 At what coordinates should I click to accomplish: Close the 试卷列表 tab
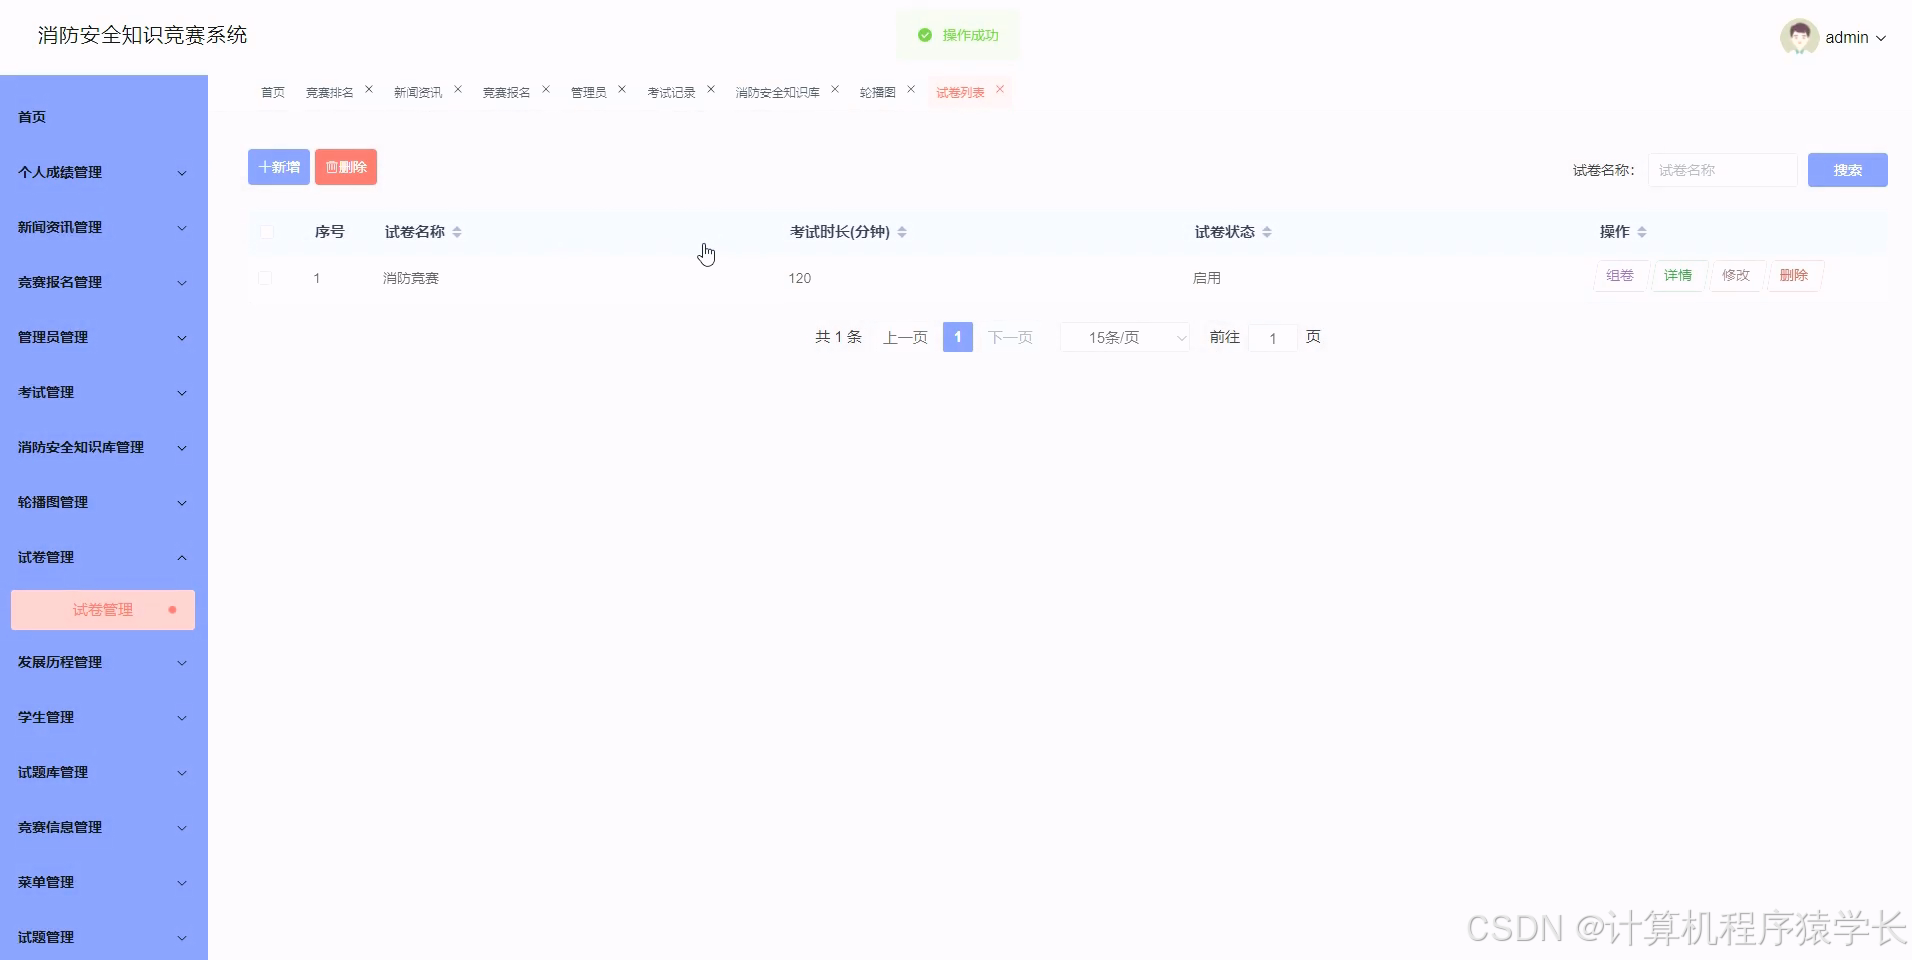tap(1000, 90)
